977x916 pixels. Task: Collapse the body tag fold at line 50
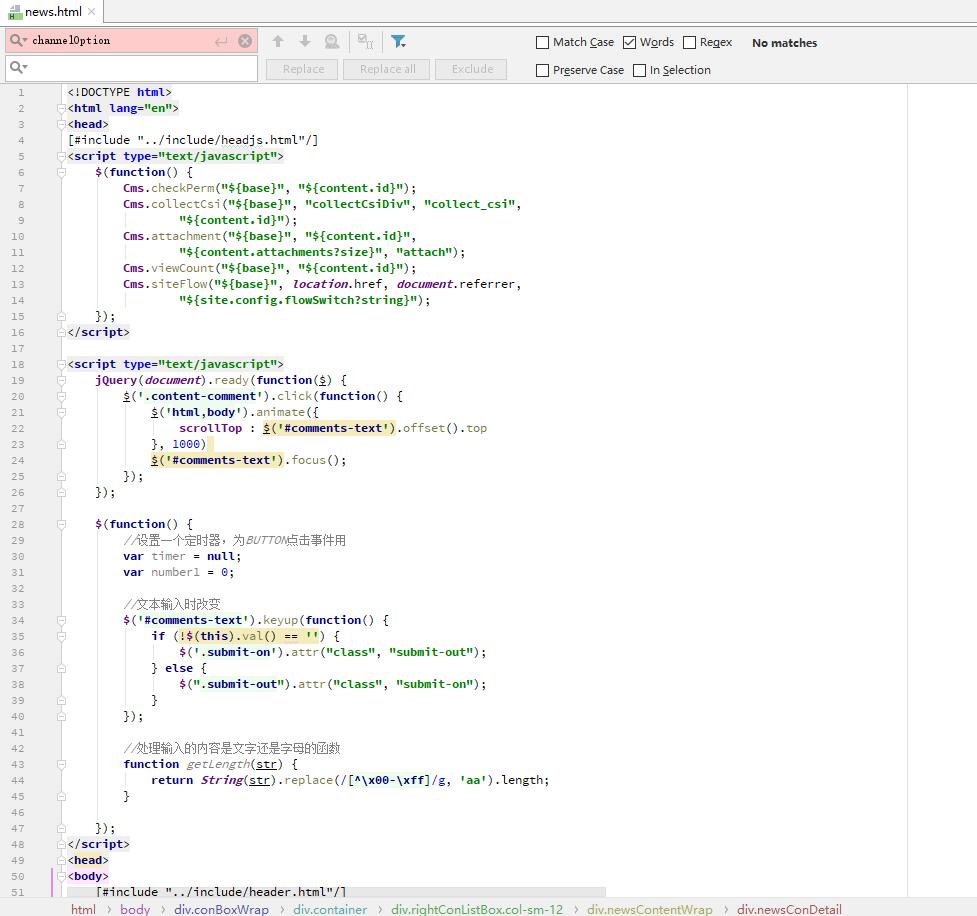tap(61, 876)
